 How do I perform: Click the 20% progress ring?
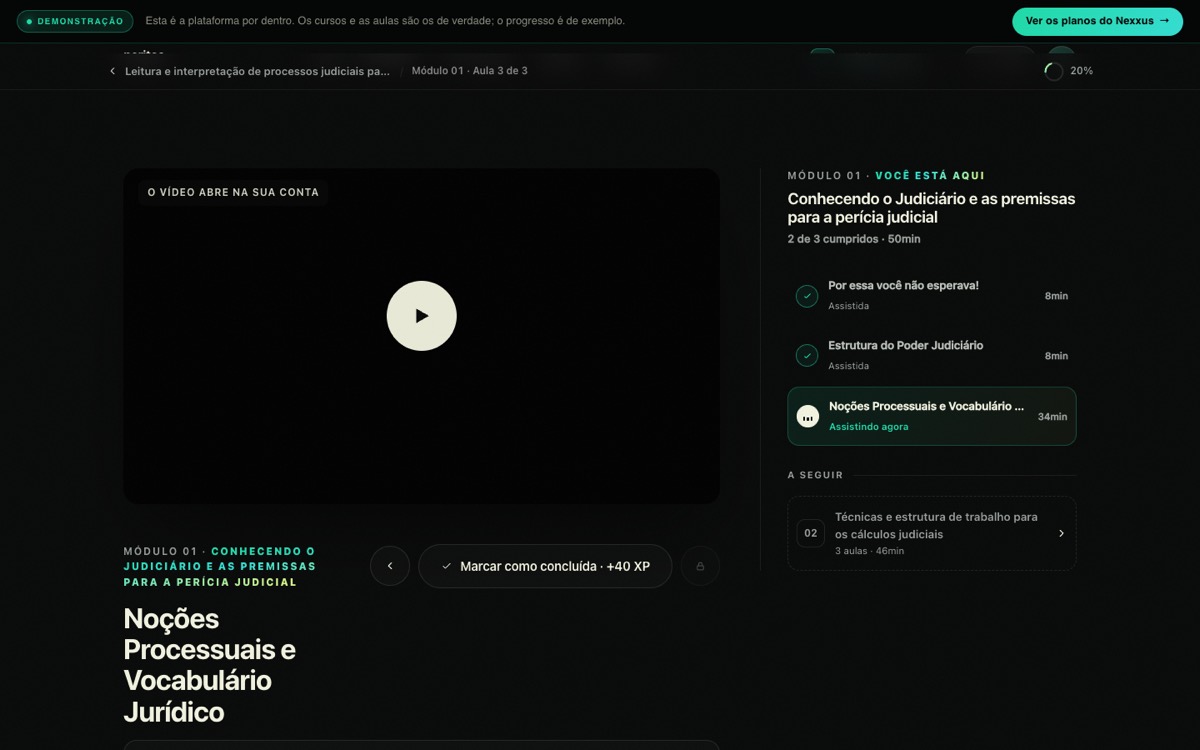coord(1053,71)
